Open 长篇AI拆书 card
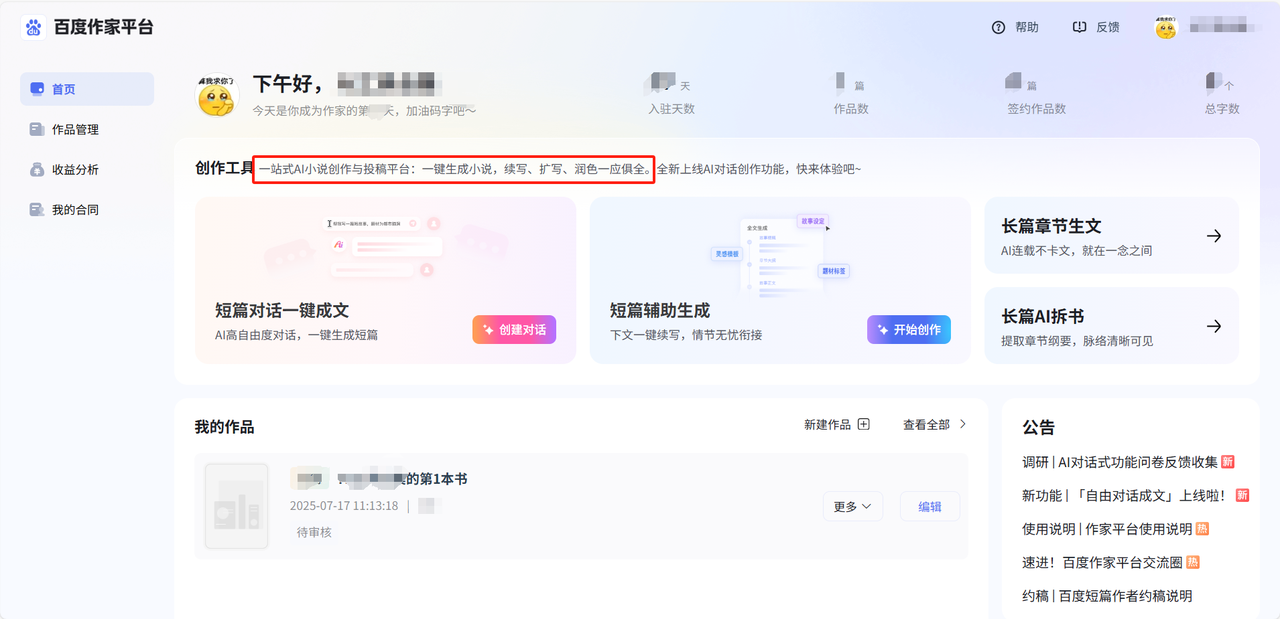1280x619 pixels. [1112, 326]
